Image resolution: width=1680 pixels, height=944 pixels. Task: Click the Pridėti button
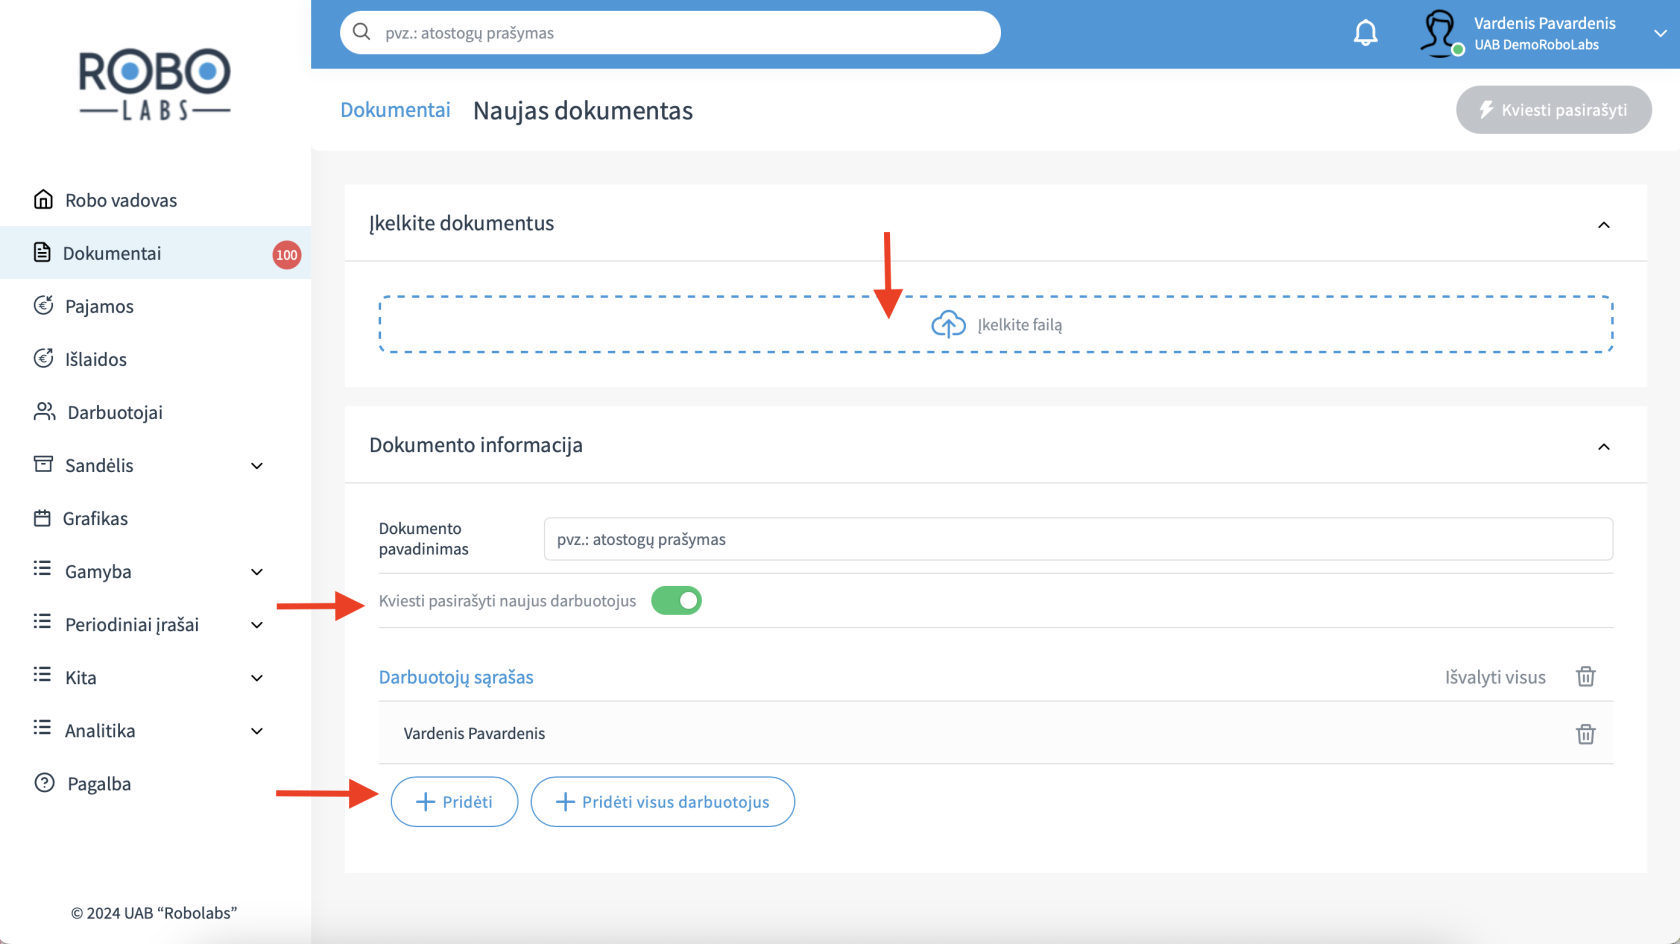pyautogui.click(x=454, y=802)
